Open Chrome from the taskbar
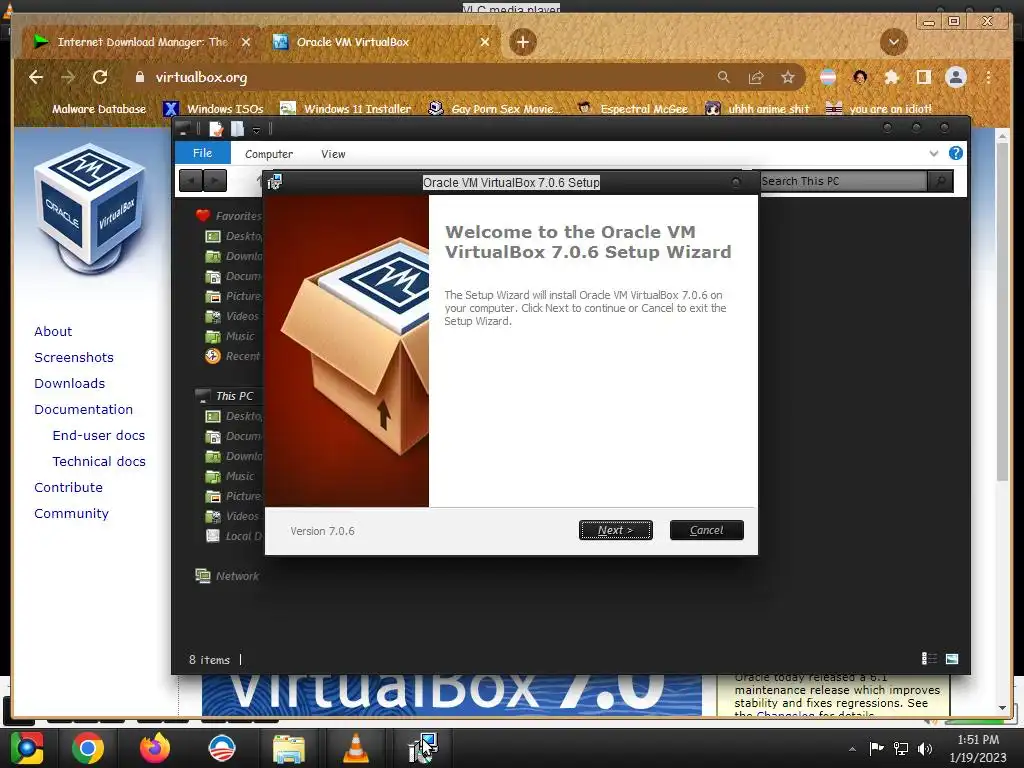 [x=87, y=748]
